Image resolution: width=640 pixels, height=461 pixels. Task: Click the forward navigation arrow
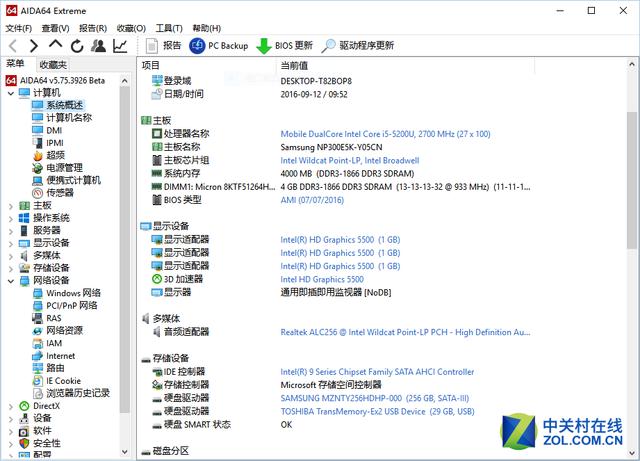coord(34,46)
